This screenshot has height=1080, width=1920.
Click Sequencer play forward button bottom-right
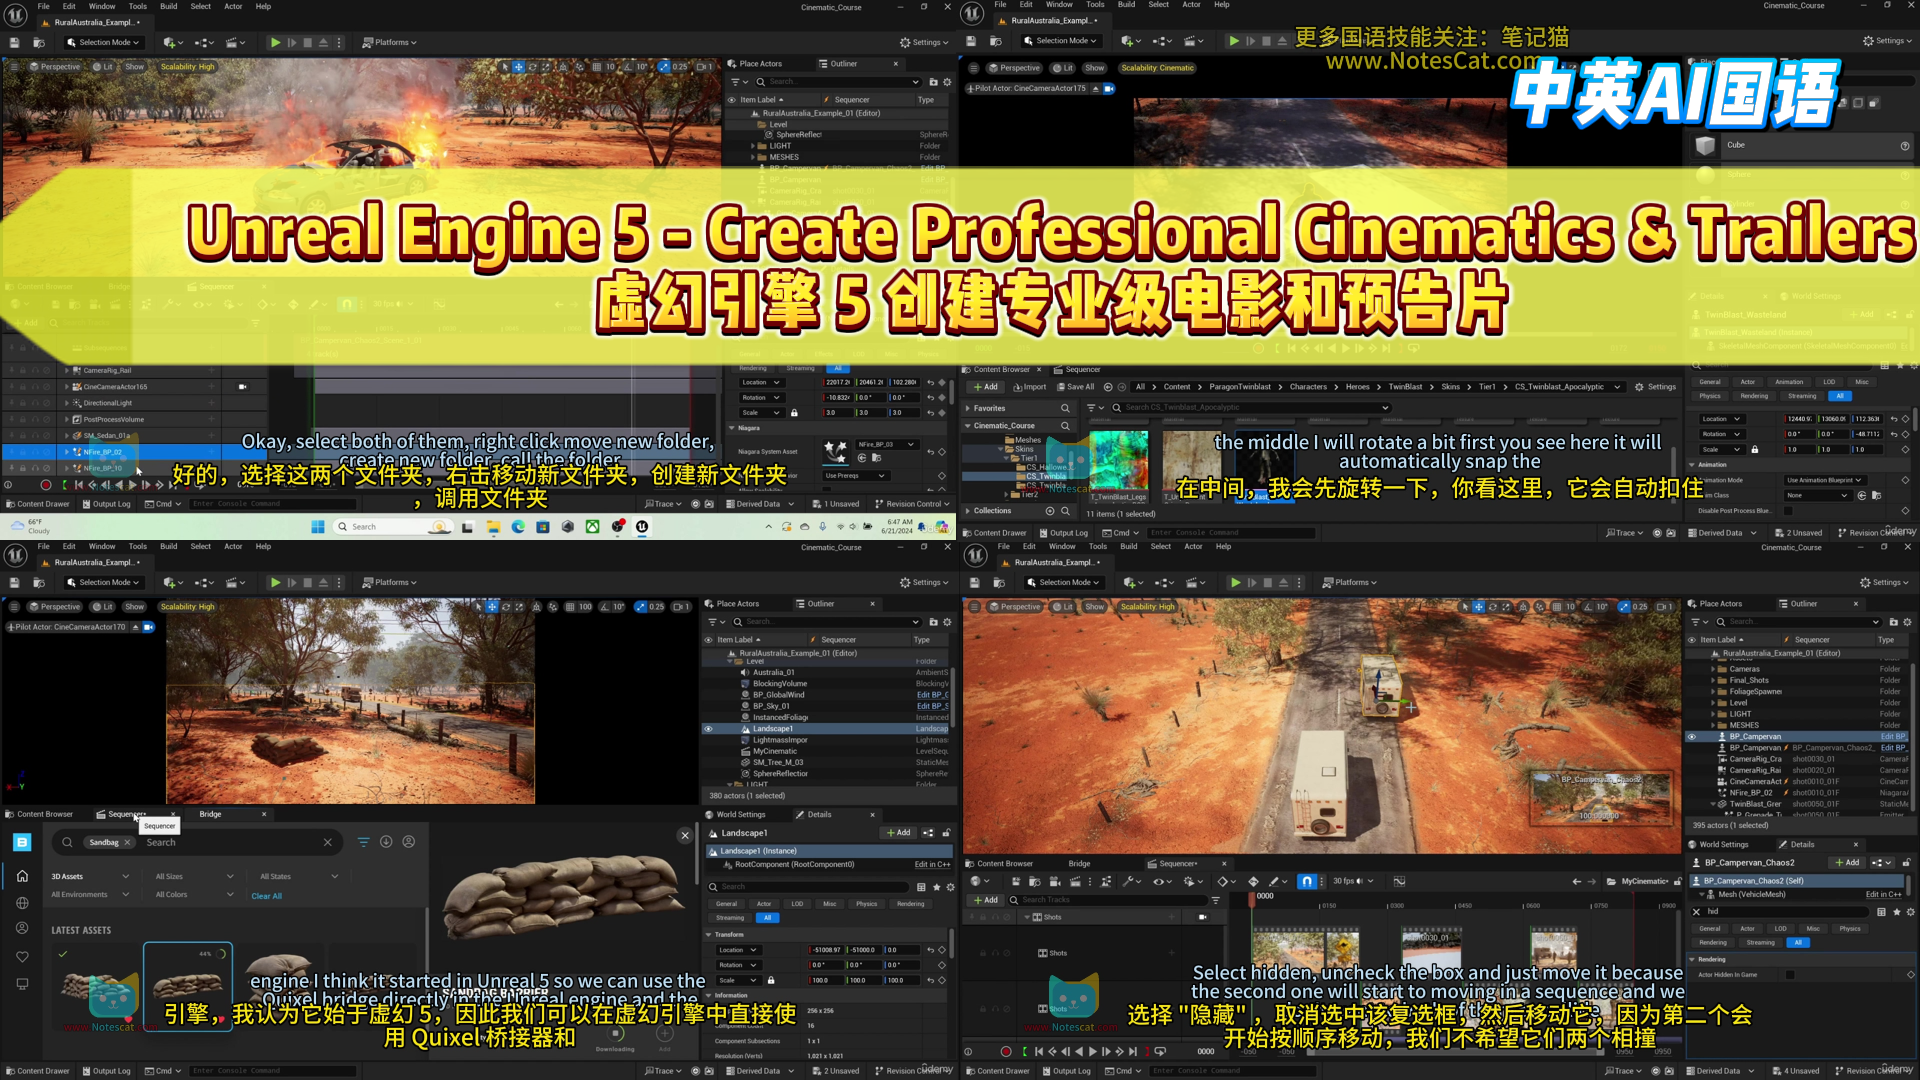[x=1092, y=1051]
